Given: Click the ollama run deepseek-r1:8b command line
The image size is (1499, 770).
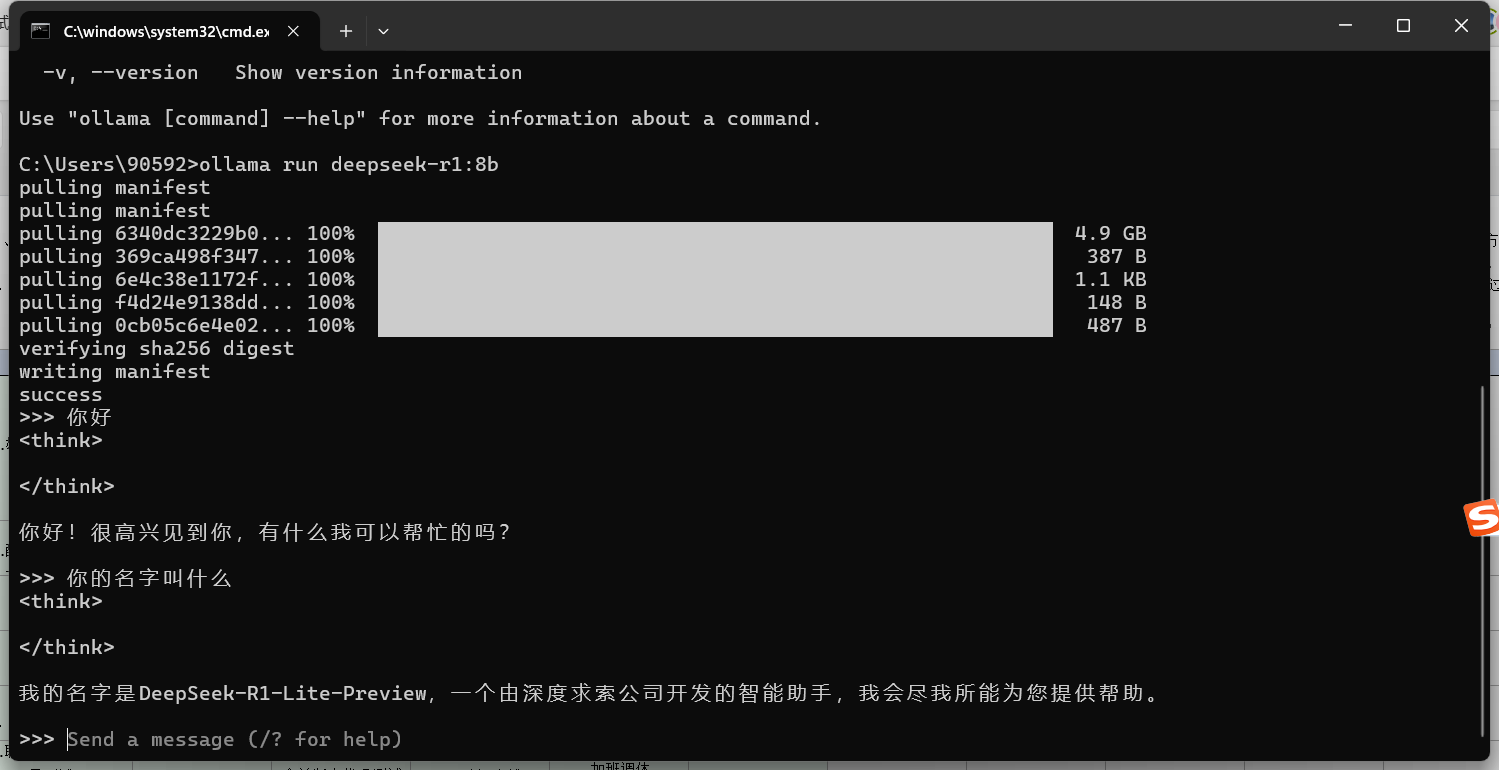Looking at the screenshot, I should [x=259, y=164].
